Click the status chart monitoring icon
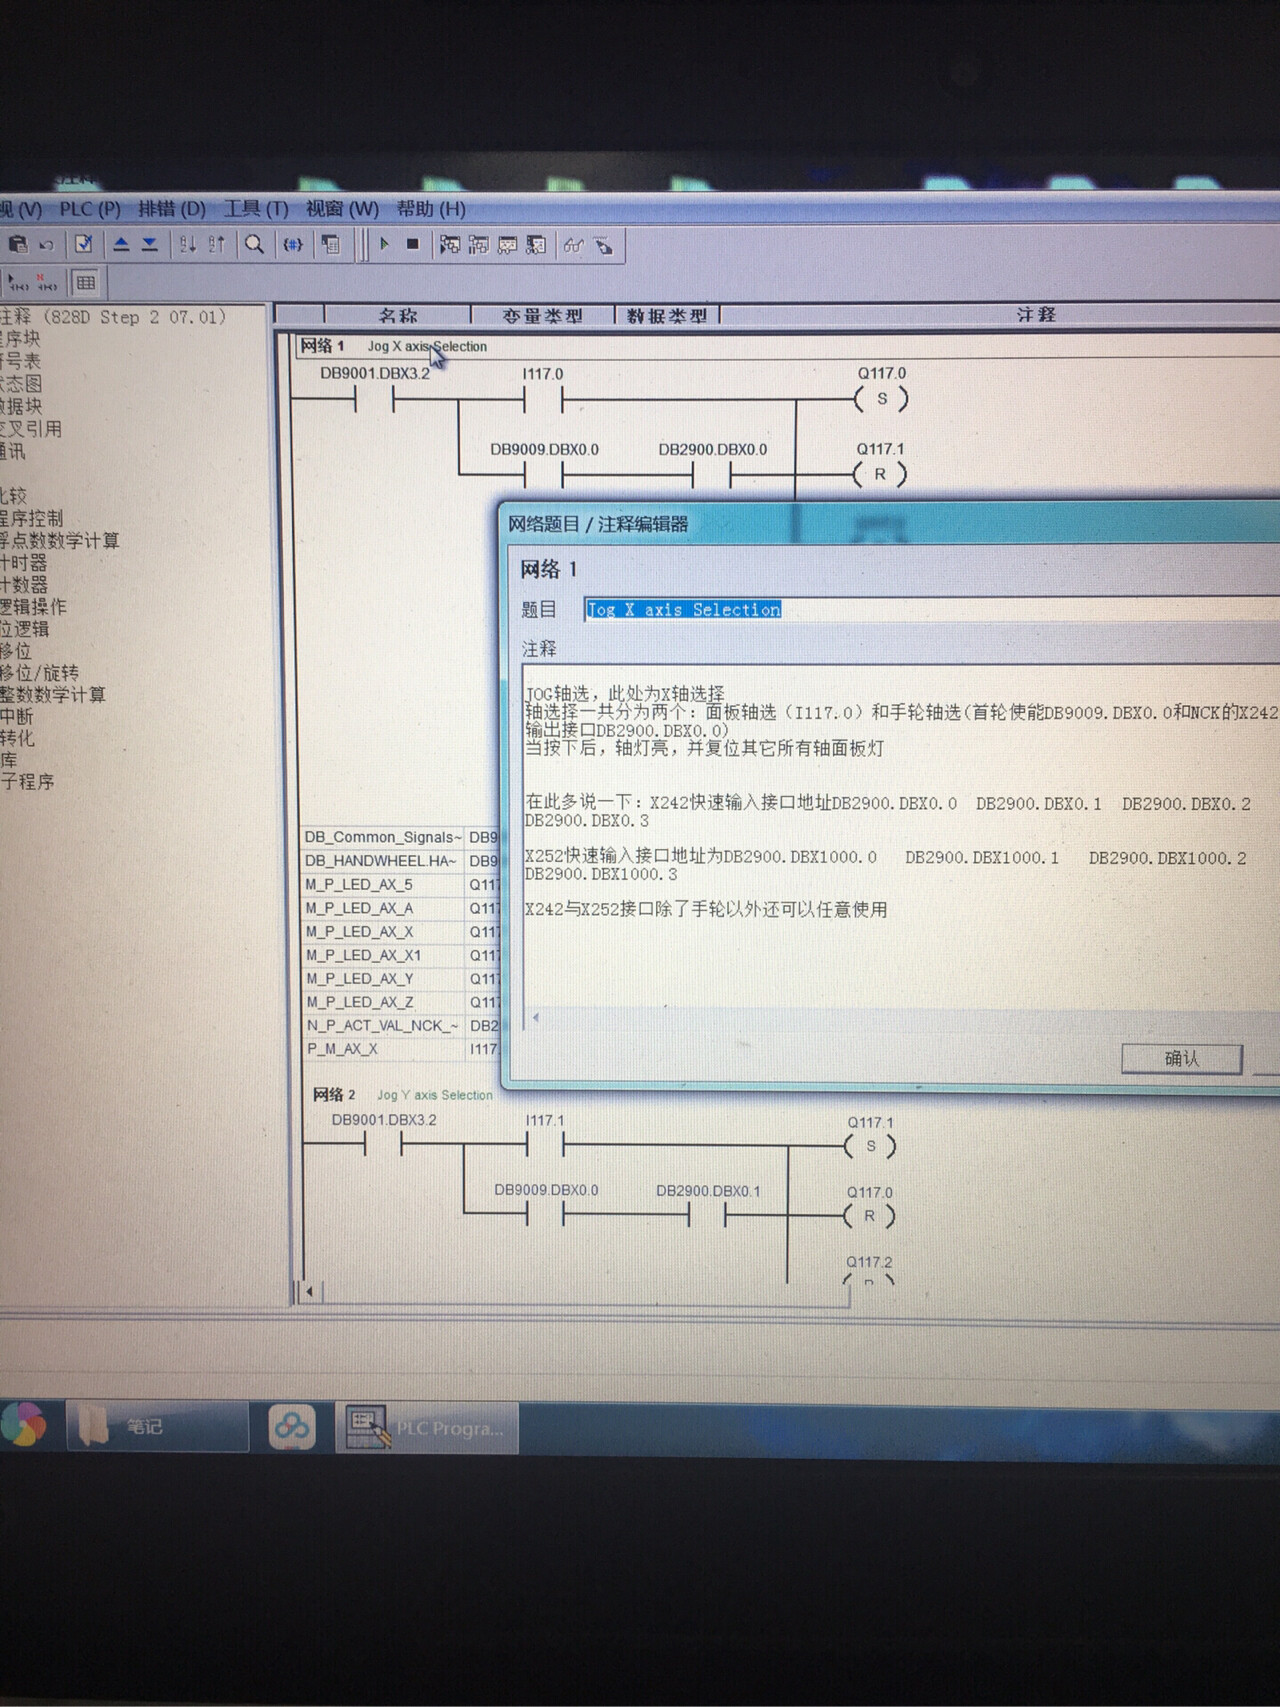 [508, 245]
